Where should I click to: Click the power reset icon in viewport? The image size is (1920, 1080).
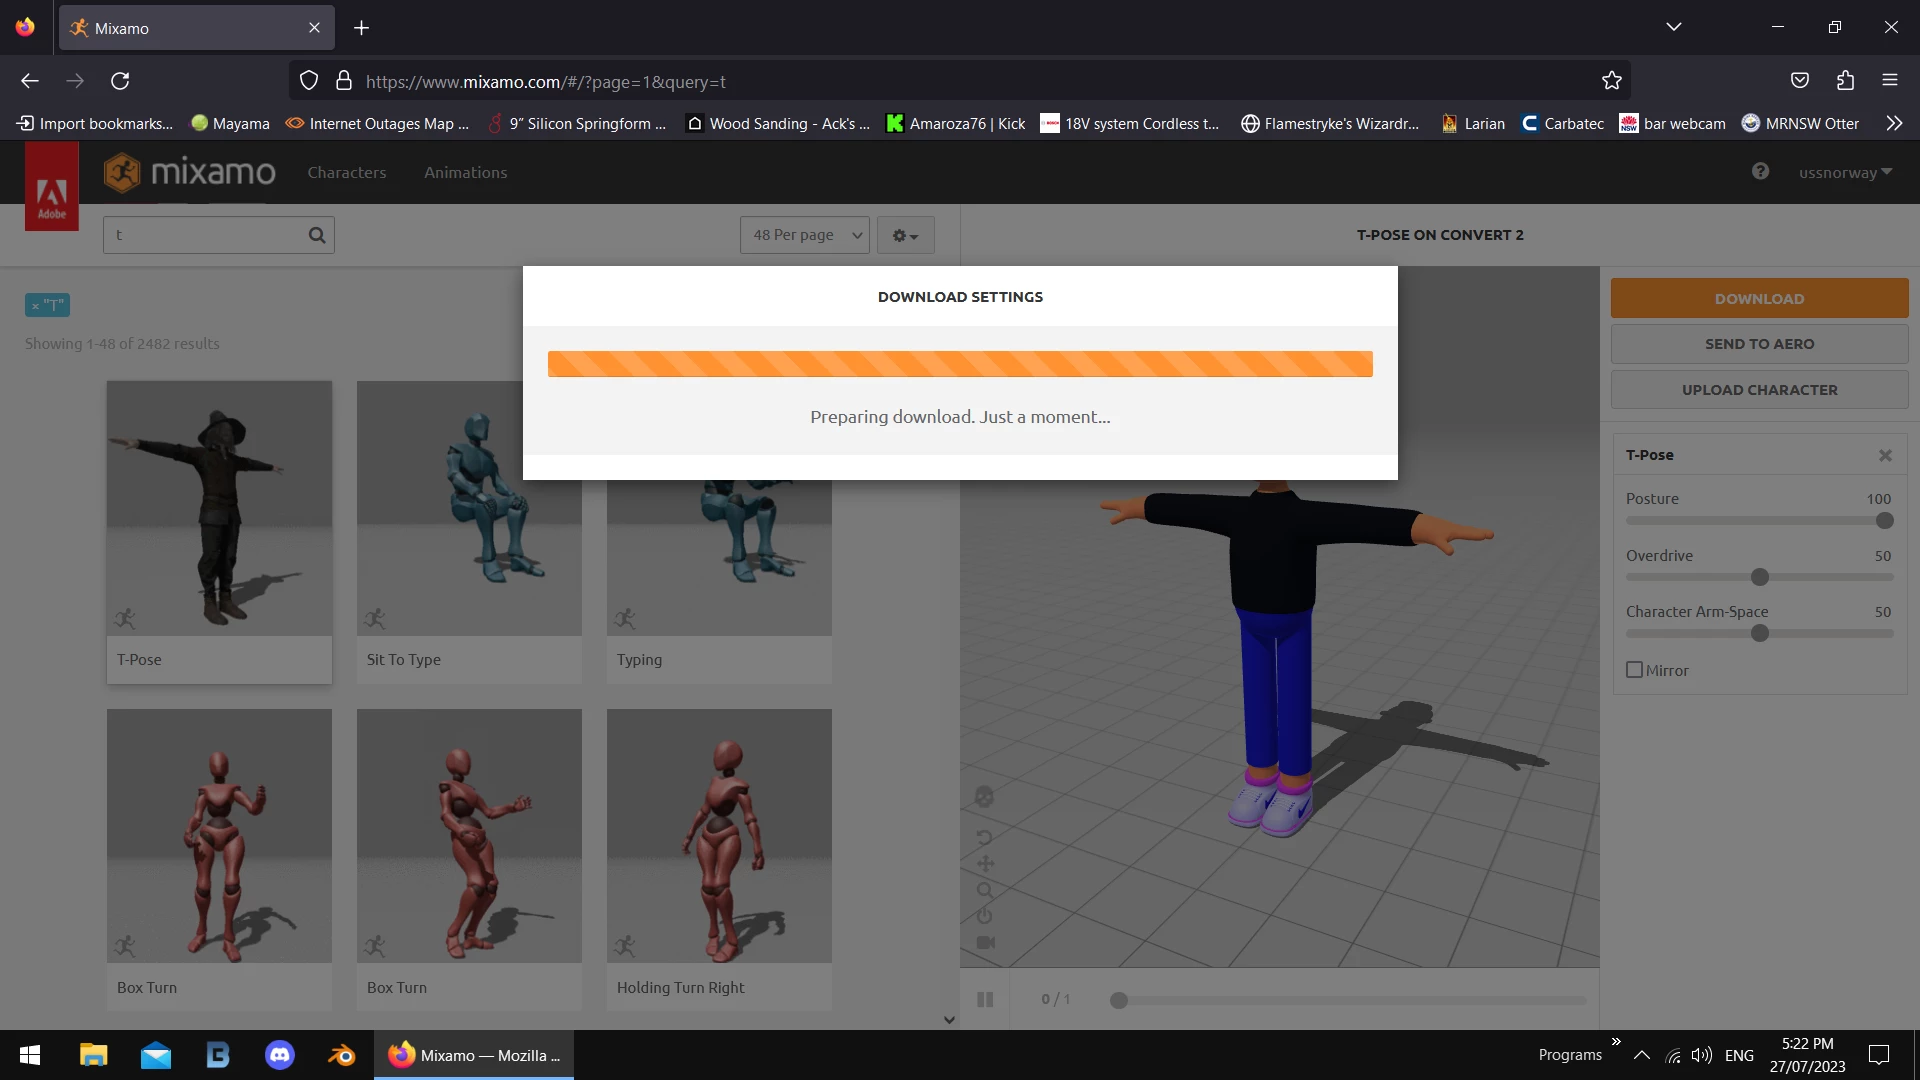click(x=984, y=916)
